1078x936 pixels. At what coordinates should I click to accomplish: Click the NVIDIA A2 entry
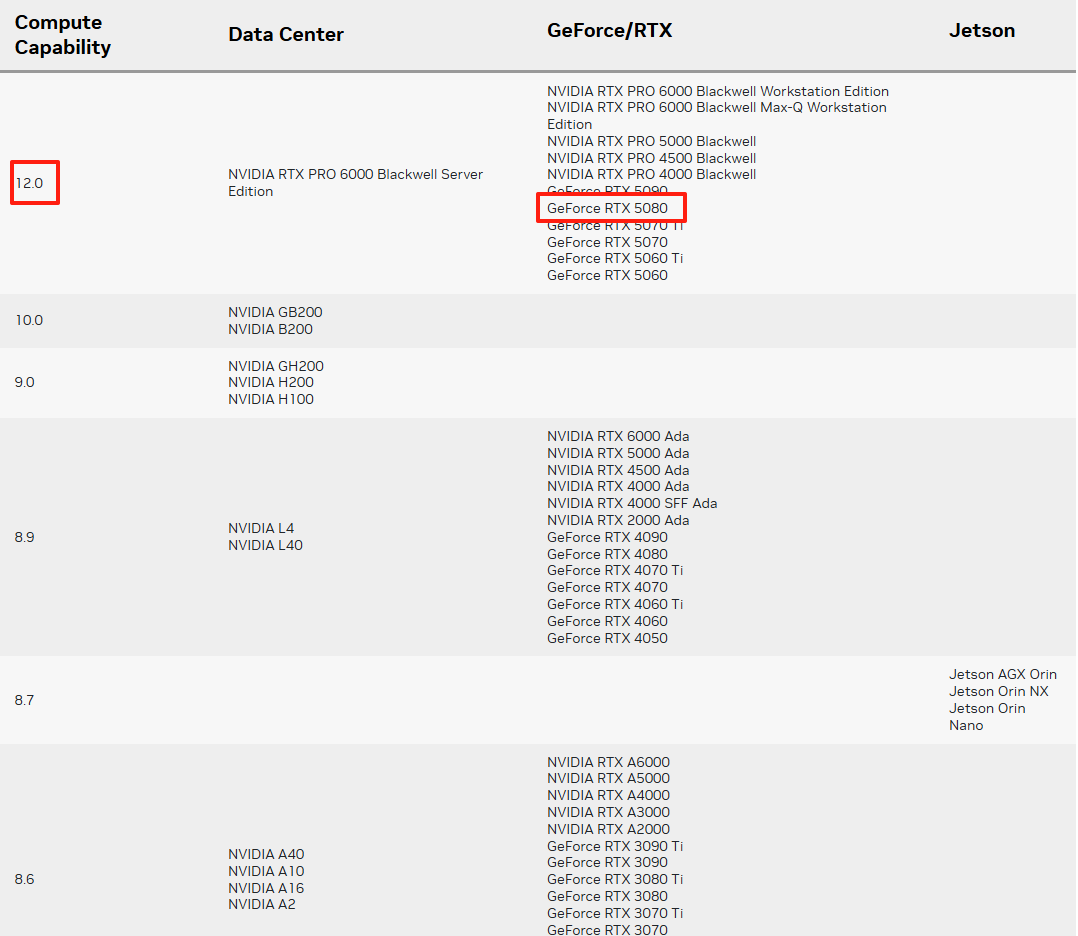[262, 904]
